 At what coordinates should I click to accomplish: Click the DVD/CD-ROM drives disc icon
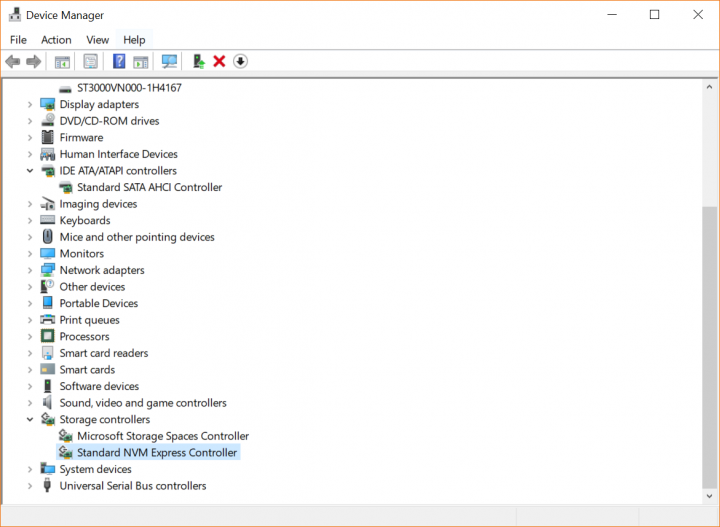(47, 121)
